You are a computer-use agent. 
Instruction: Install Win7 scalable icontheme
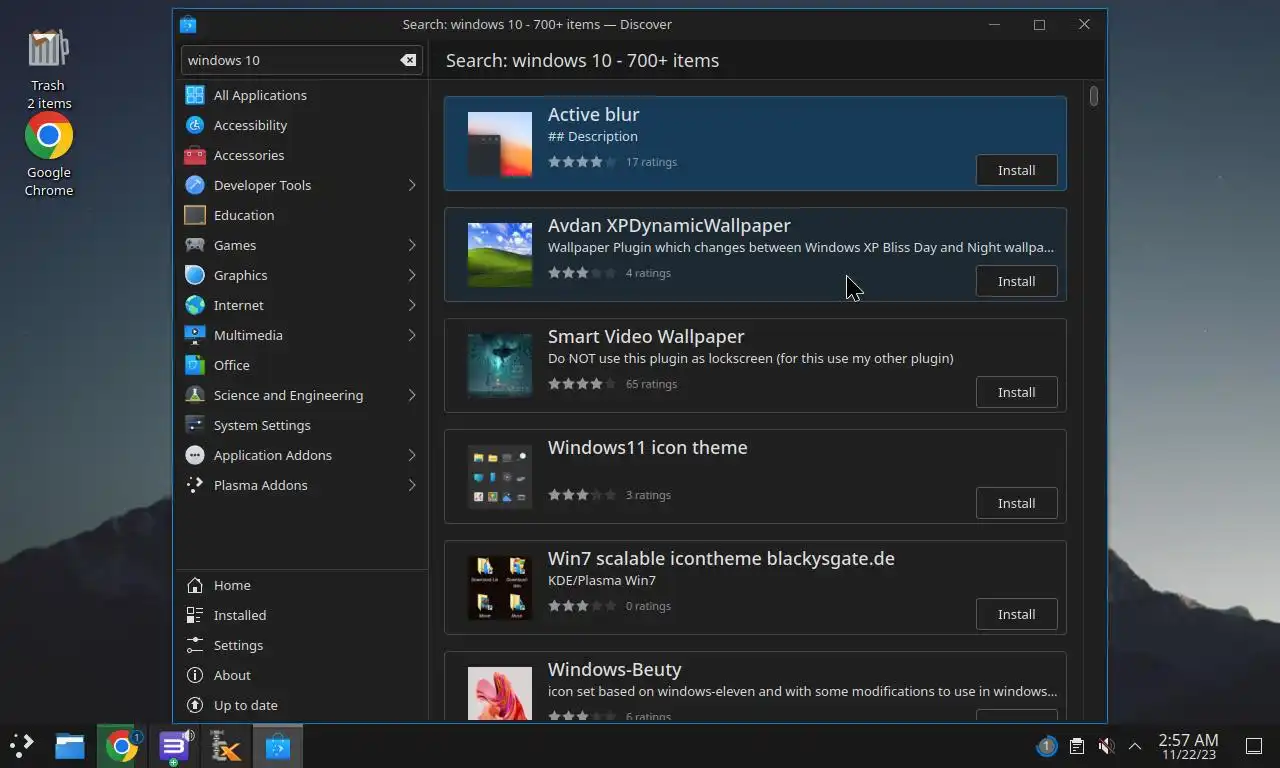1016,614
